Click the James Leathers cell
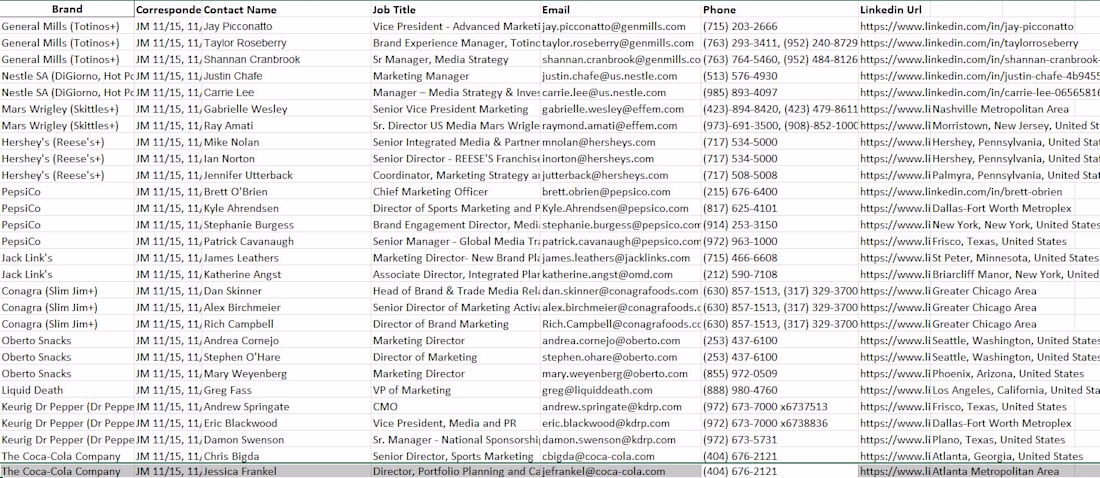The image size is (1100, 478). tap(286, 258)
